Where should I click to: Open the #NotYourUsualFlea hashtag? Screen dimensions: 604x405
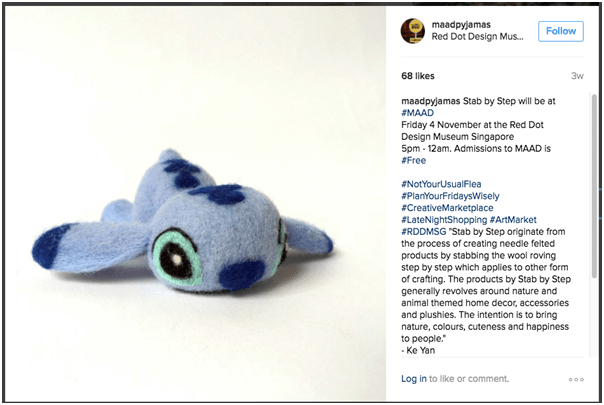click(x=441, y=184)
